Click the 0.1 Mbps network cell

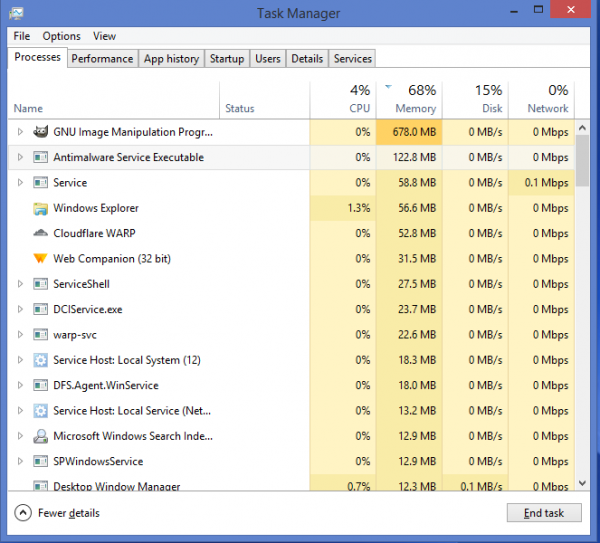[x=541, y=183]
